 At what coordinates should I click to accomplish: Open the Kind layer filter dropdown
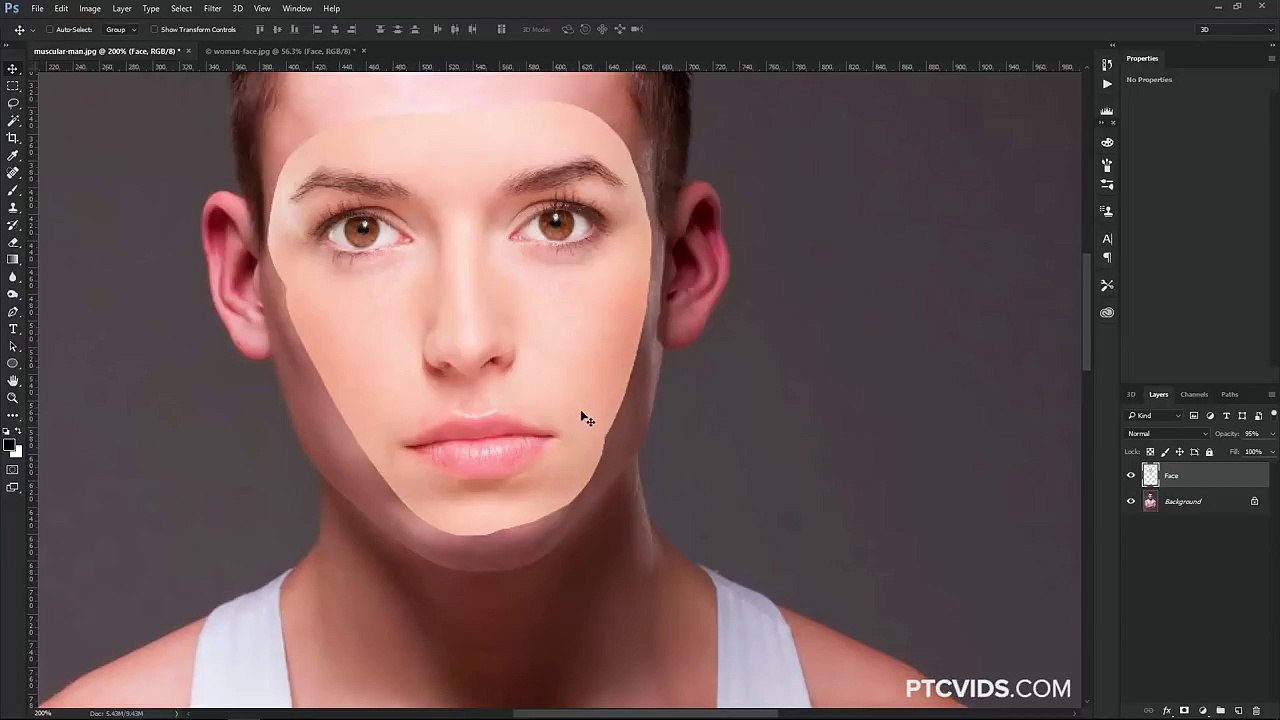point(1155,416)
